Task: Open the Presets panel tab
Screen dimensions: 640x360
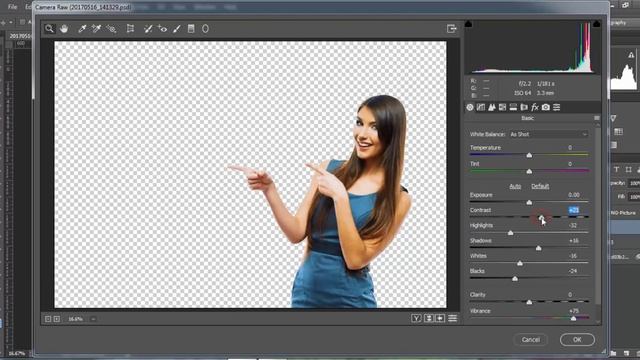Action: tap(556, 107)
